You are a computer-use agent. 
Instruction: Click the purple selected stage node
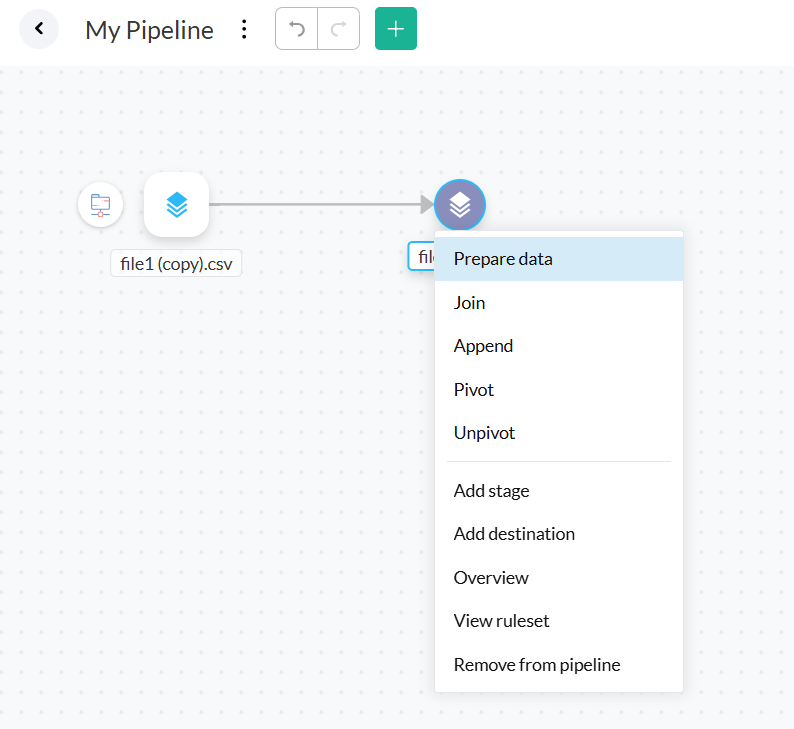tap(460, 205)
